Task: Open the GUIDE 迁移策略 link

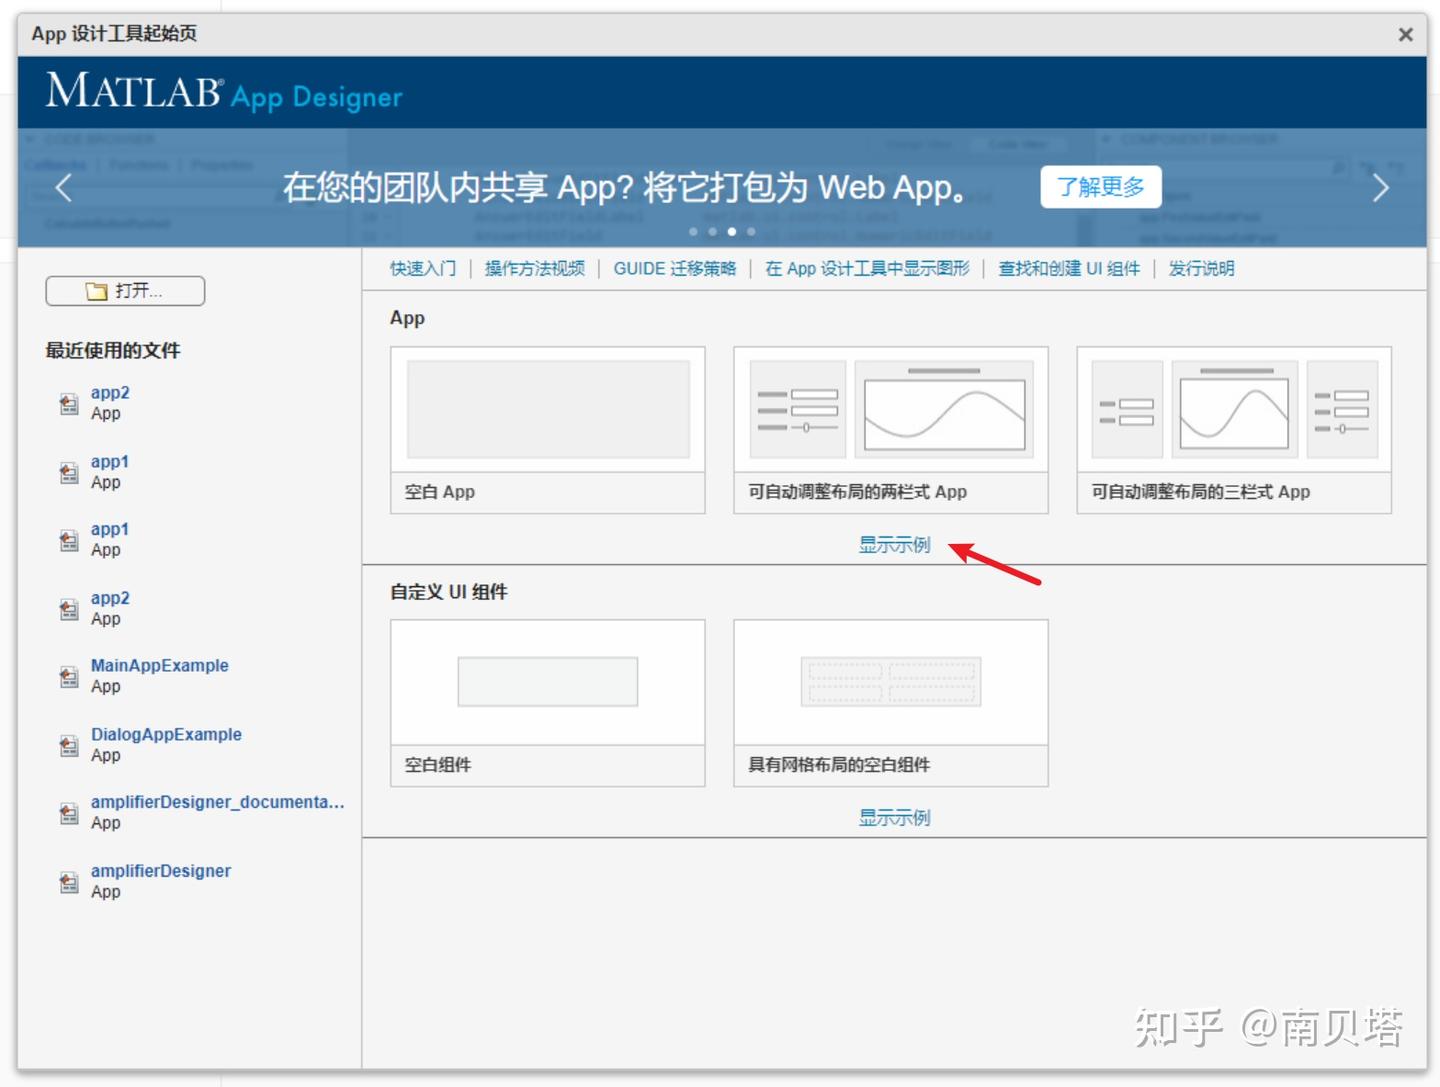Action: [x=674, y=268]
